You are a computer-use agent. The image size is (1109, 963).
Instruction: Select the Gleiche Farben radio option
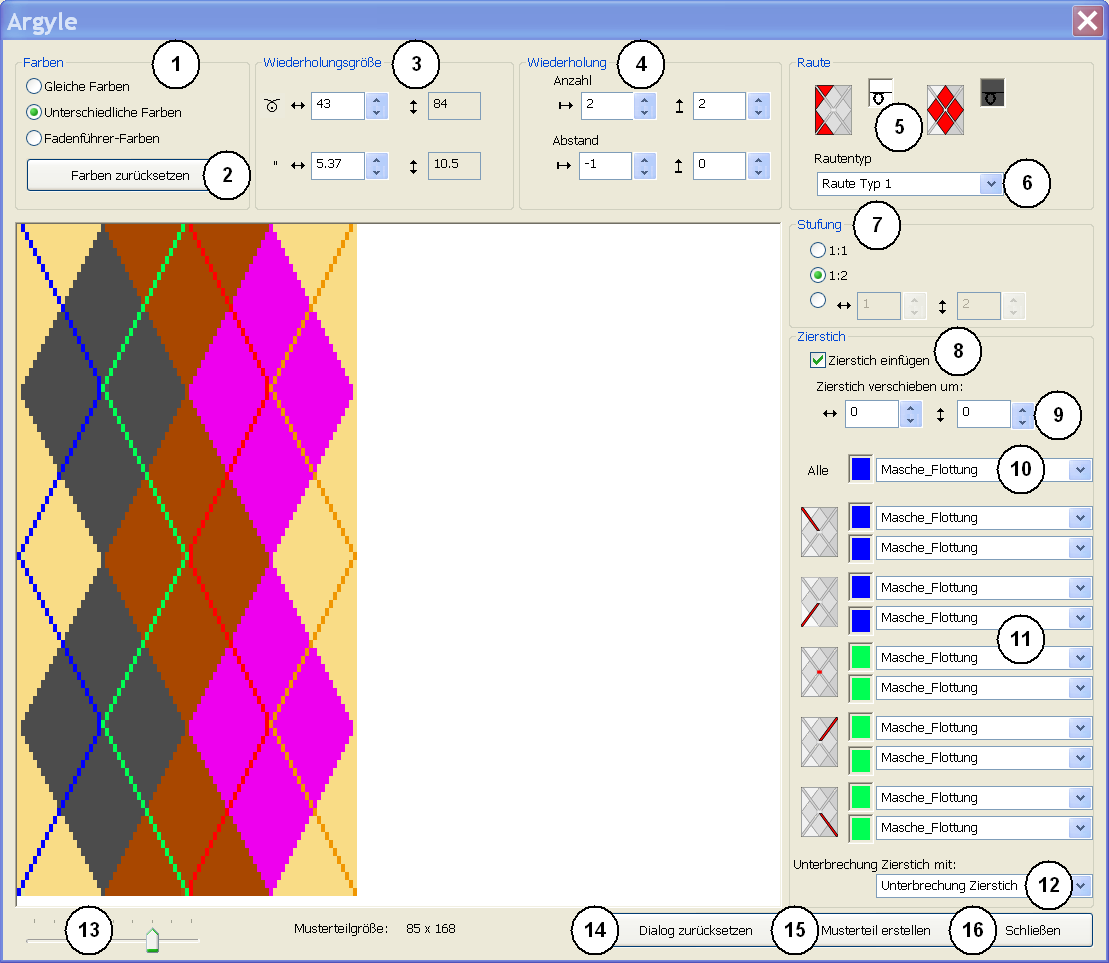coord(34,87)
